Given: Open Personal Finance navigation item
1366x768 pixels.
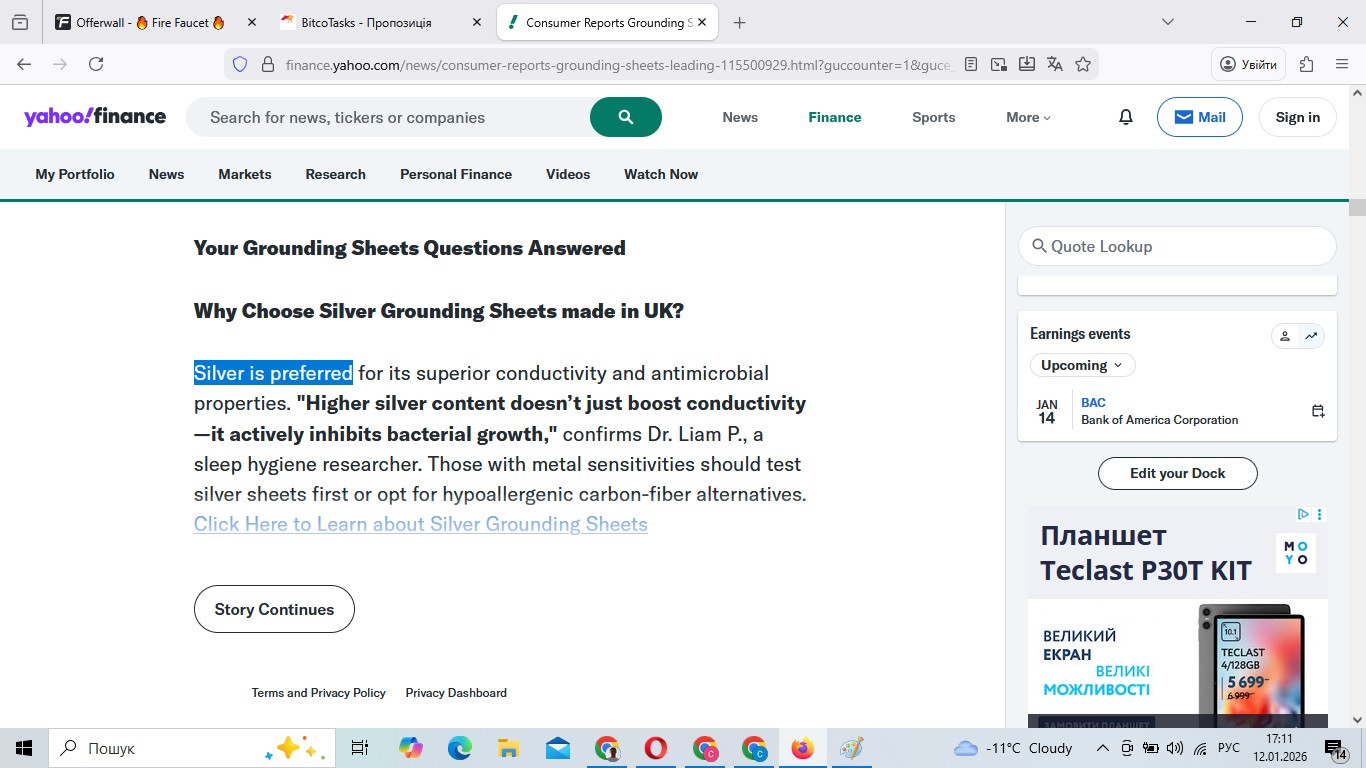Looking at the screenshot, I should pos(456,174).
